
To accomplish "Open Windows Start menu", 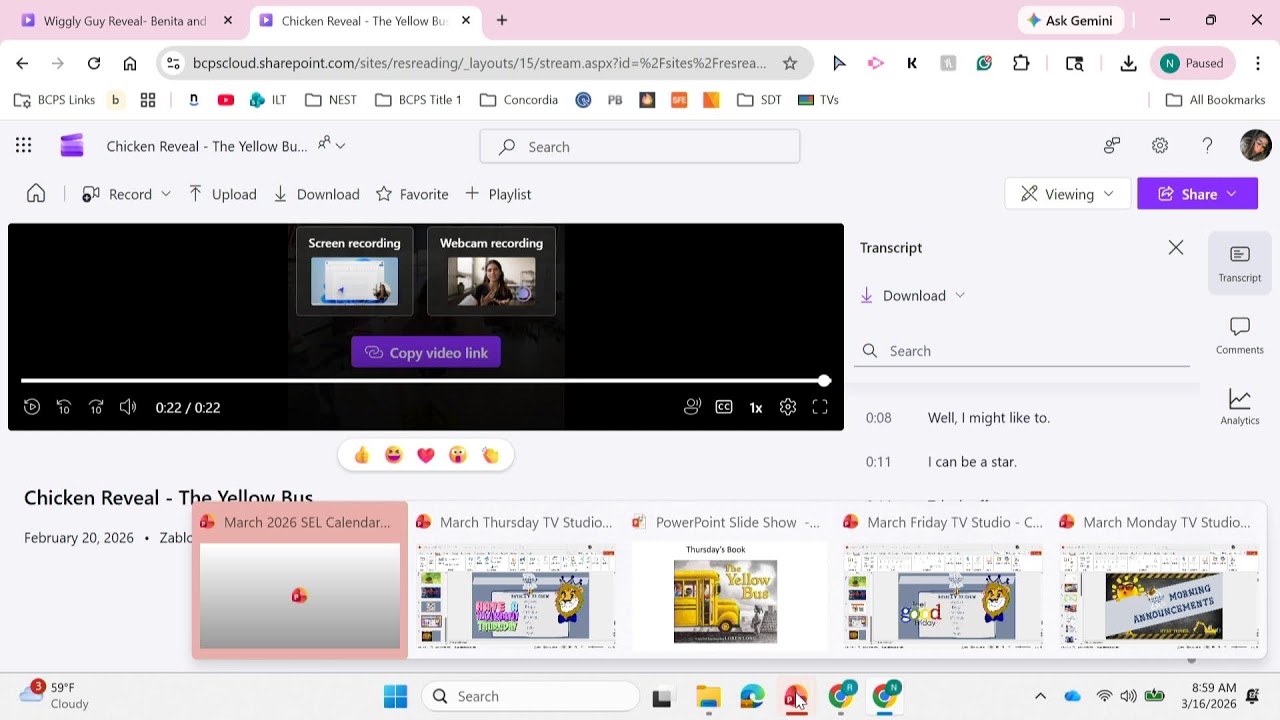I will (x=395, y=696).
